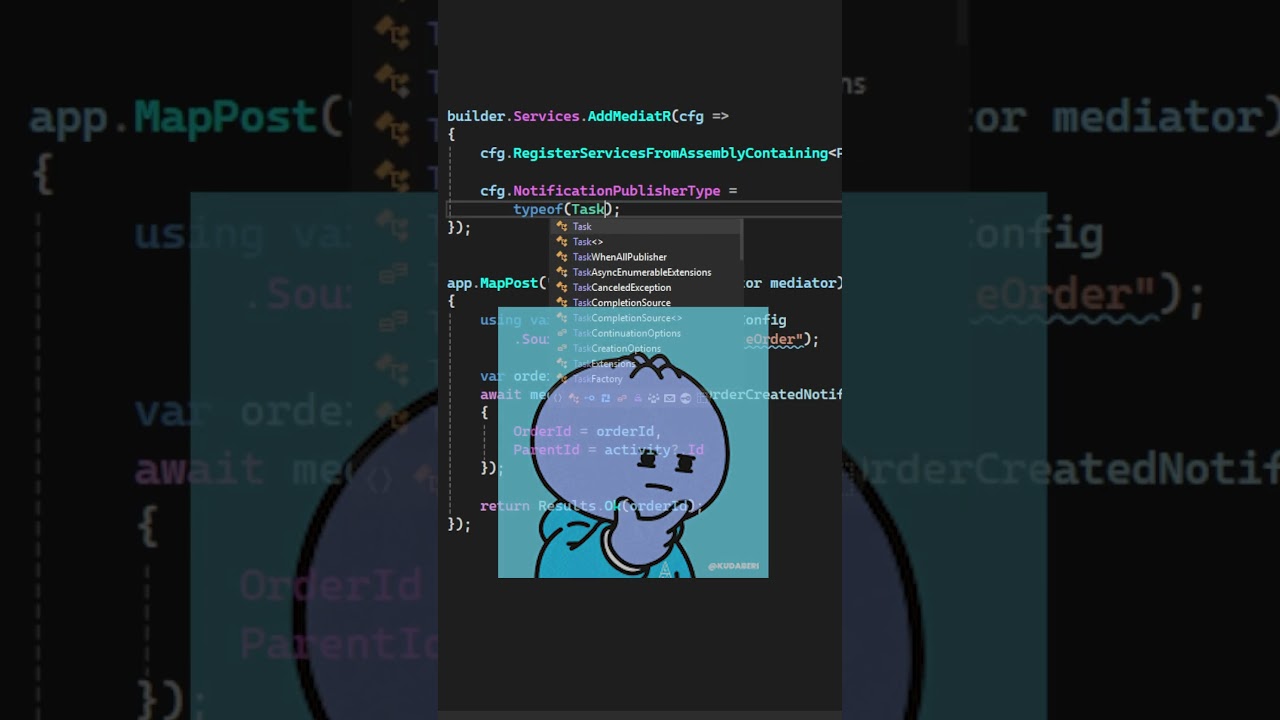Click the "MapPost" method name
Screen dimensions: 1280x720
click(x=509, y=283)
